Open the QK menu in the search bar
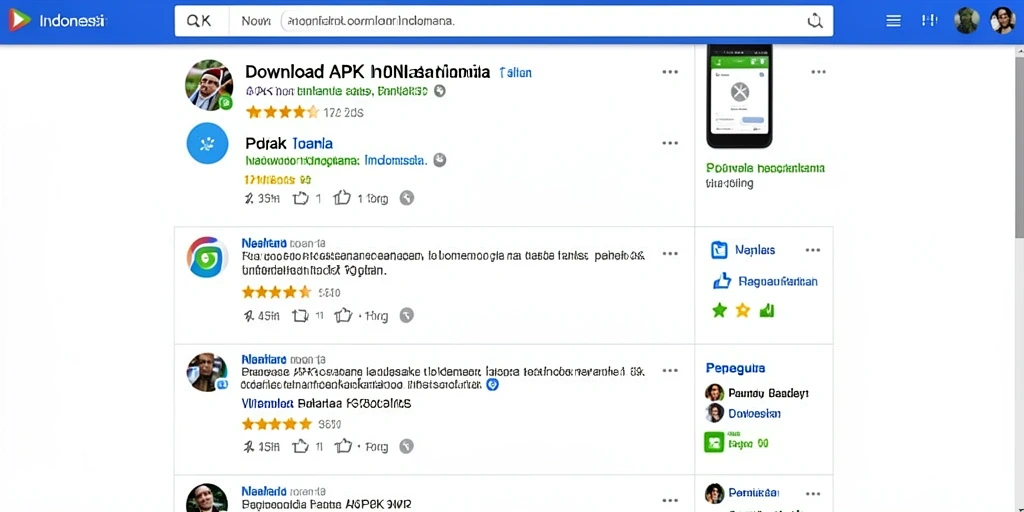Viewport: 1024px width, 512px height. (199, 21)
